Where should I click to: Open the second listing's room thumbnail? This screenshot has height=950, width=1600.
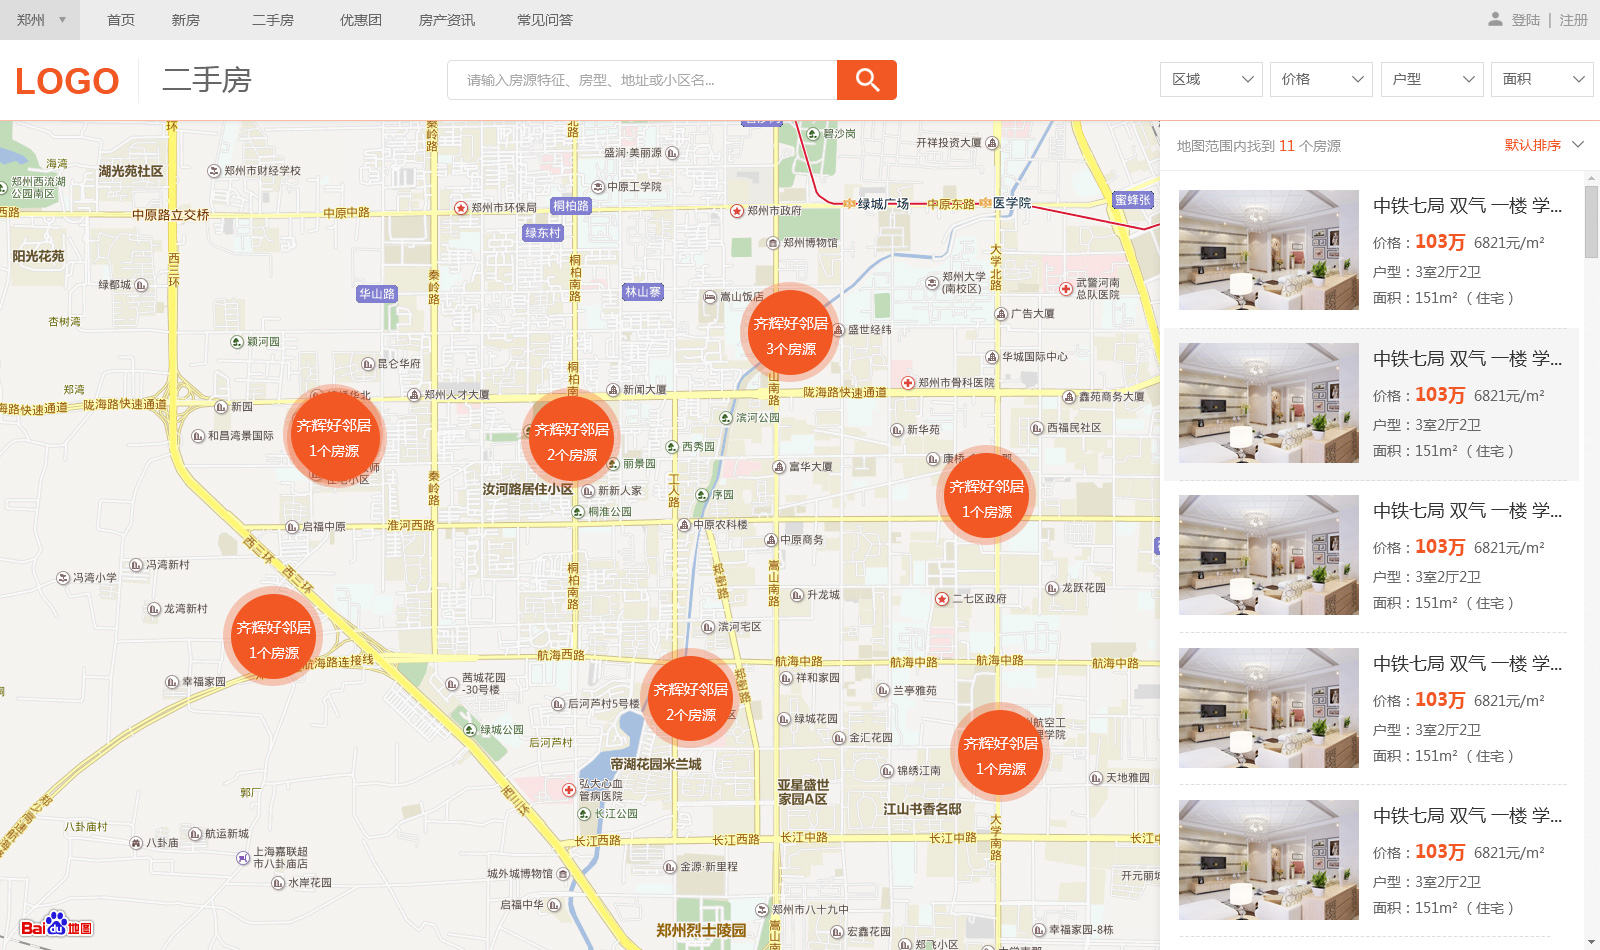coord(1269,403)
